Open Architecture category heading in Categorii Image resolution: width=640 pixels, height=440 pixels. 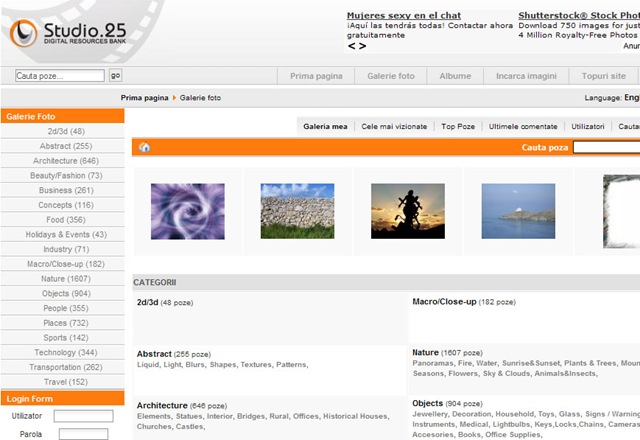[x=162, y=405]
